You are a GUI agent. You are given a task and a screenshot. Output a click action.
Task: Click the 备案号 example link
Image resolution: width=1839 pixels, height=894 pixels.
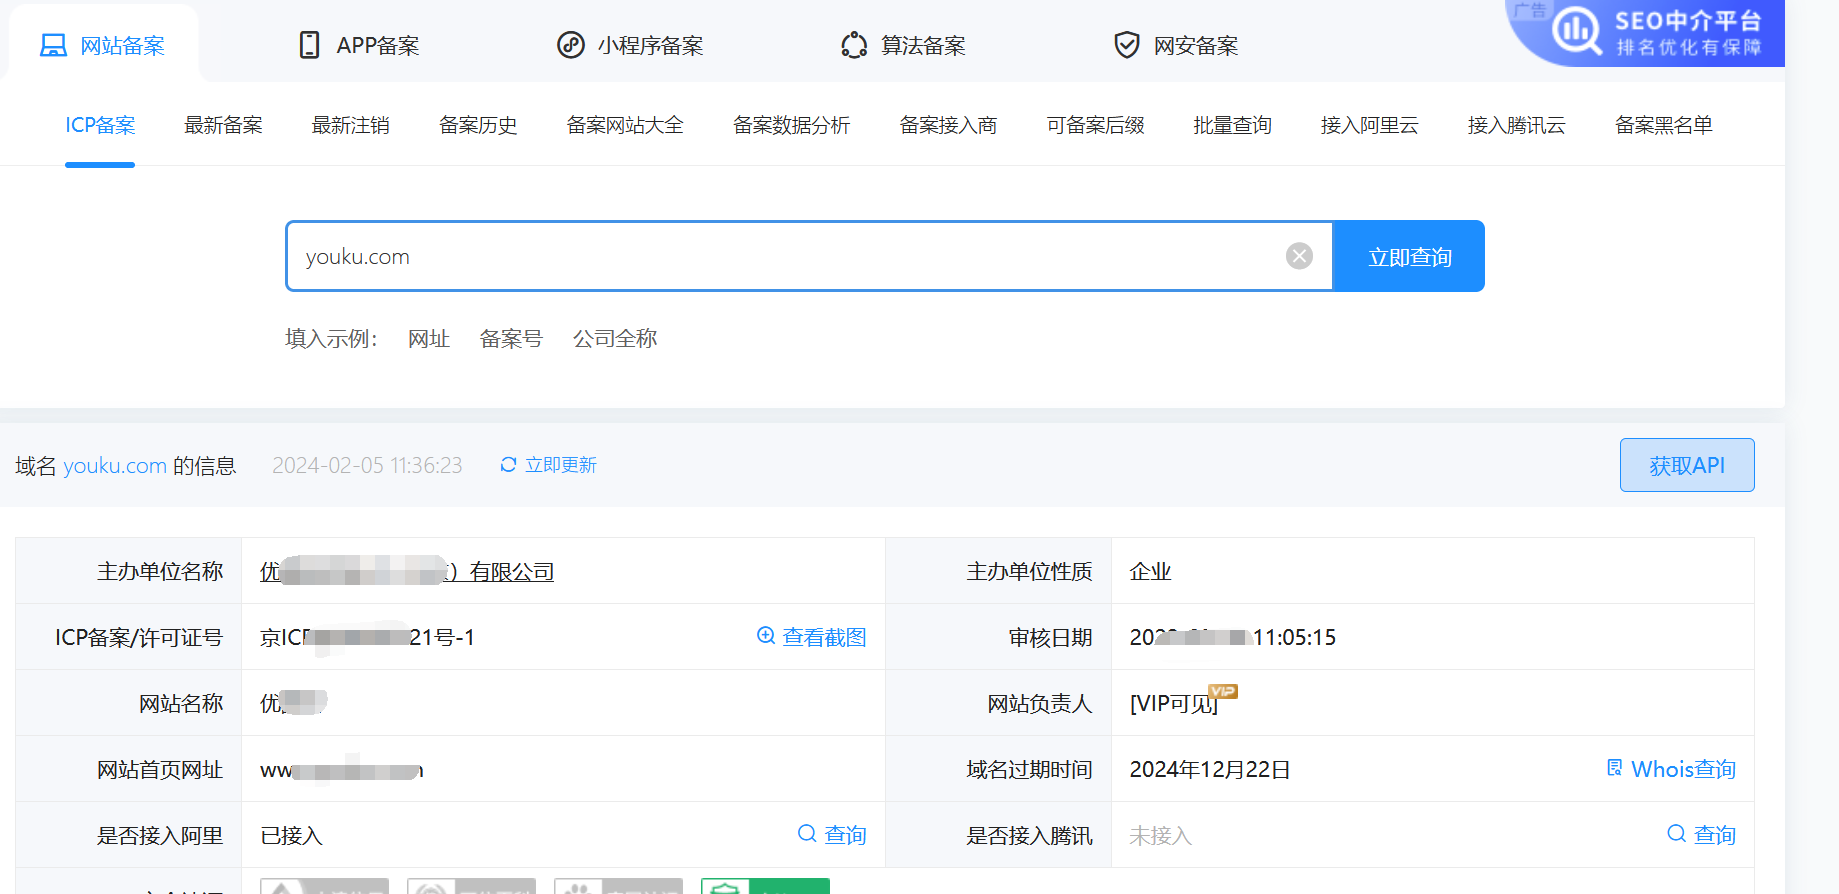tap(511, 339)
